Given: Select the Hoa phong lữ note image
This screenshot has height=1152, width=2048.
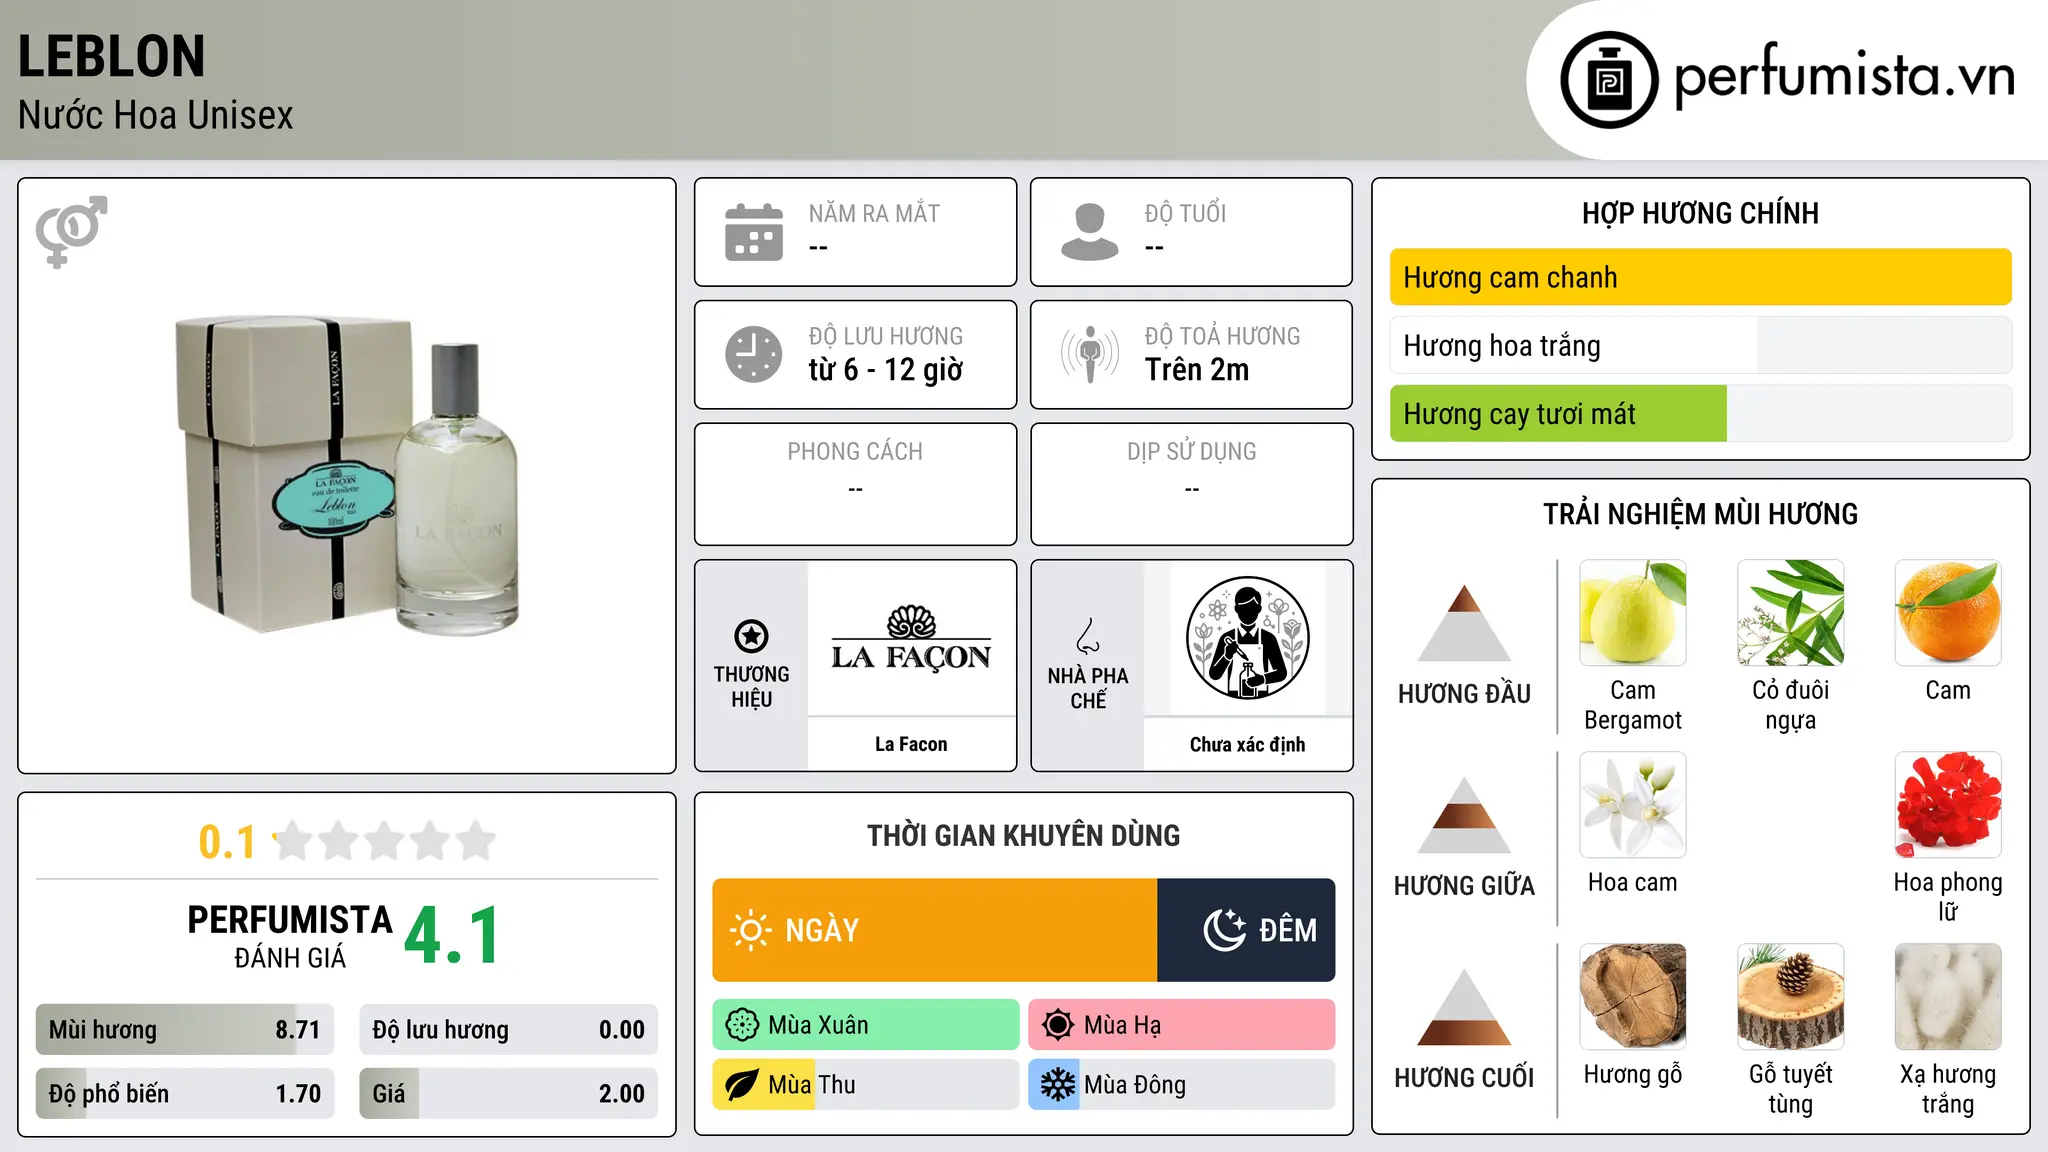Looking at the screenshot, I should (x=1948, y=805).
